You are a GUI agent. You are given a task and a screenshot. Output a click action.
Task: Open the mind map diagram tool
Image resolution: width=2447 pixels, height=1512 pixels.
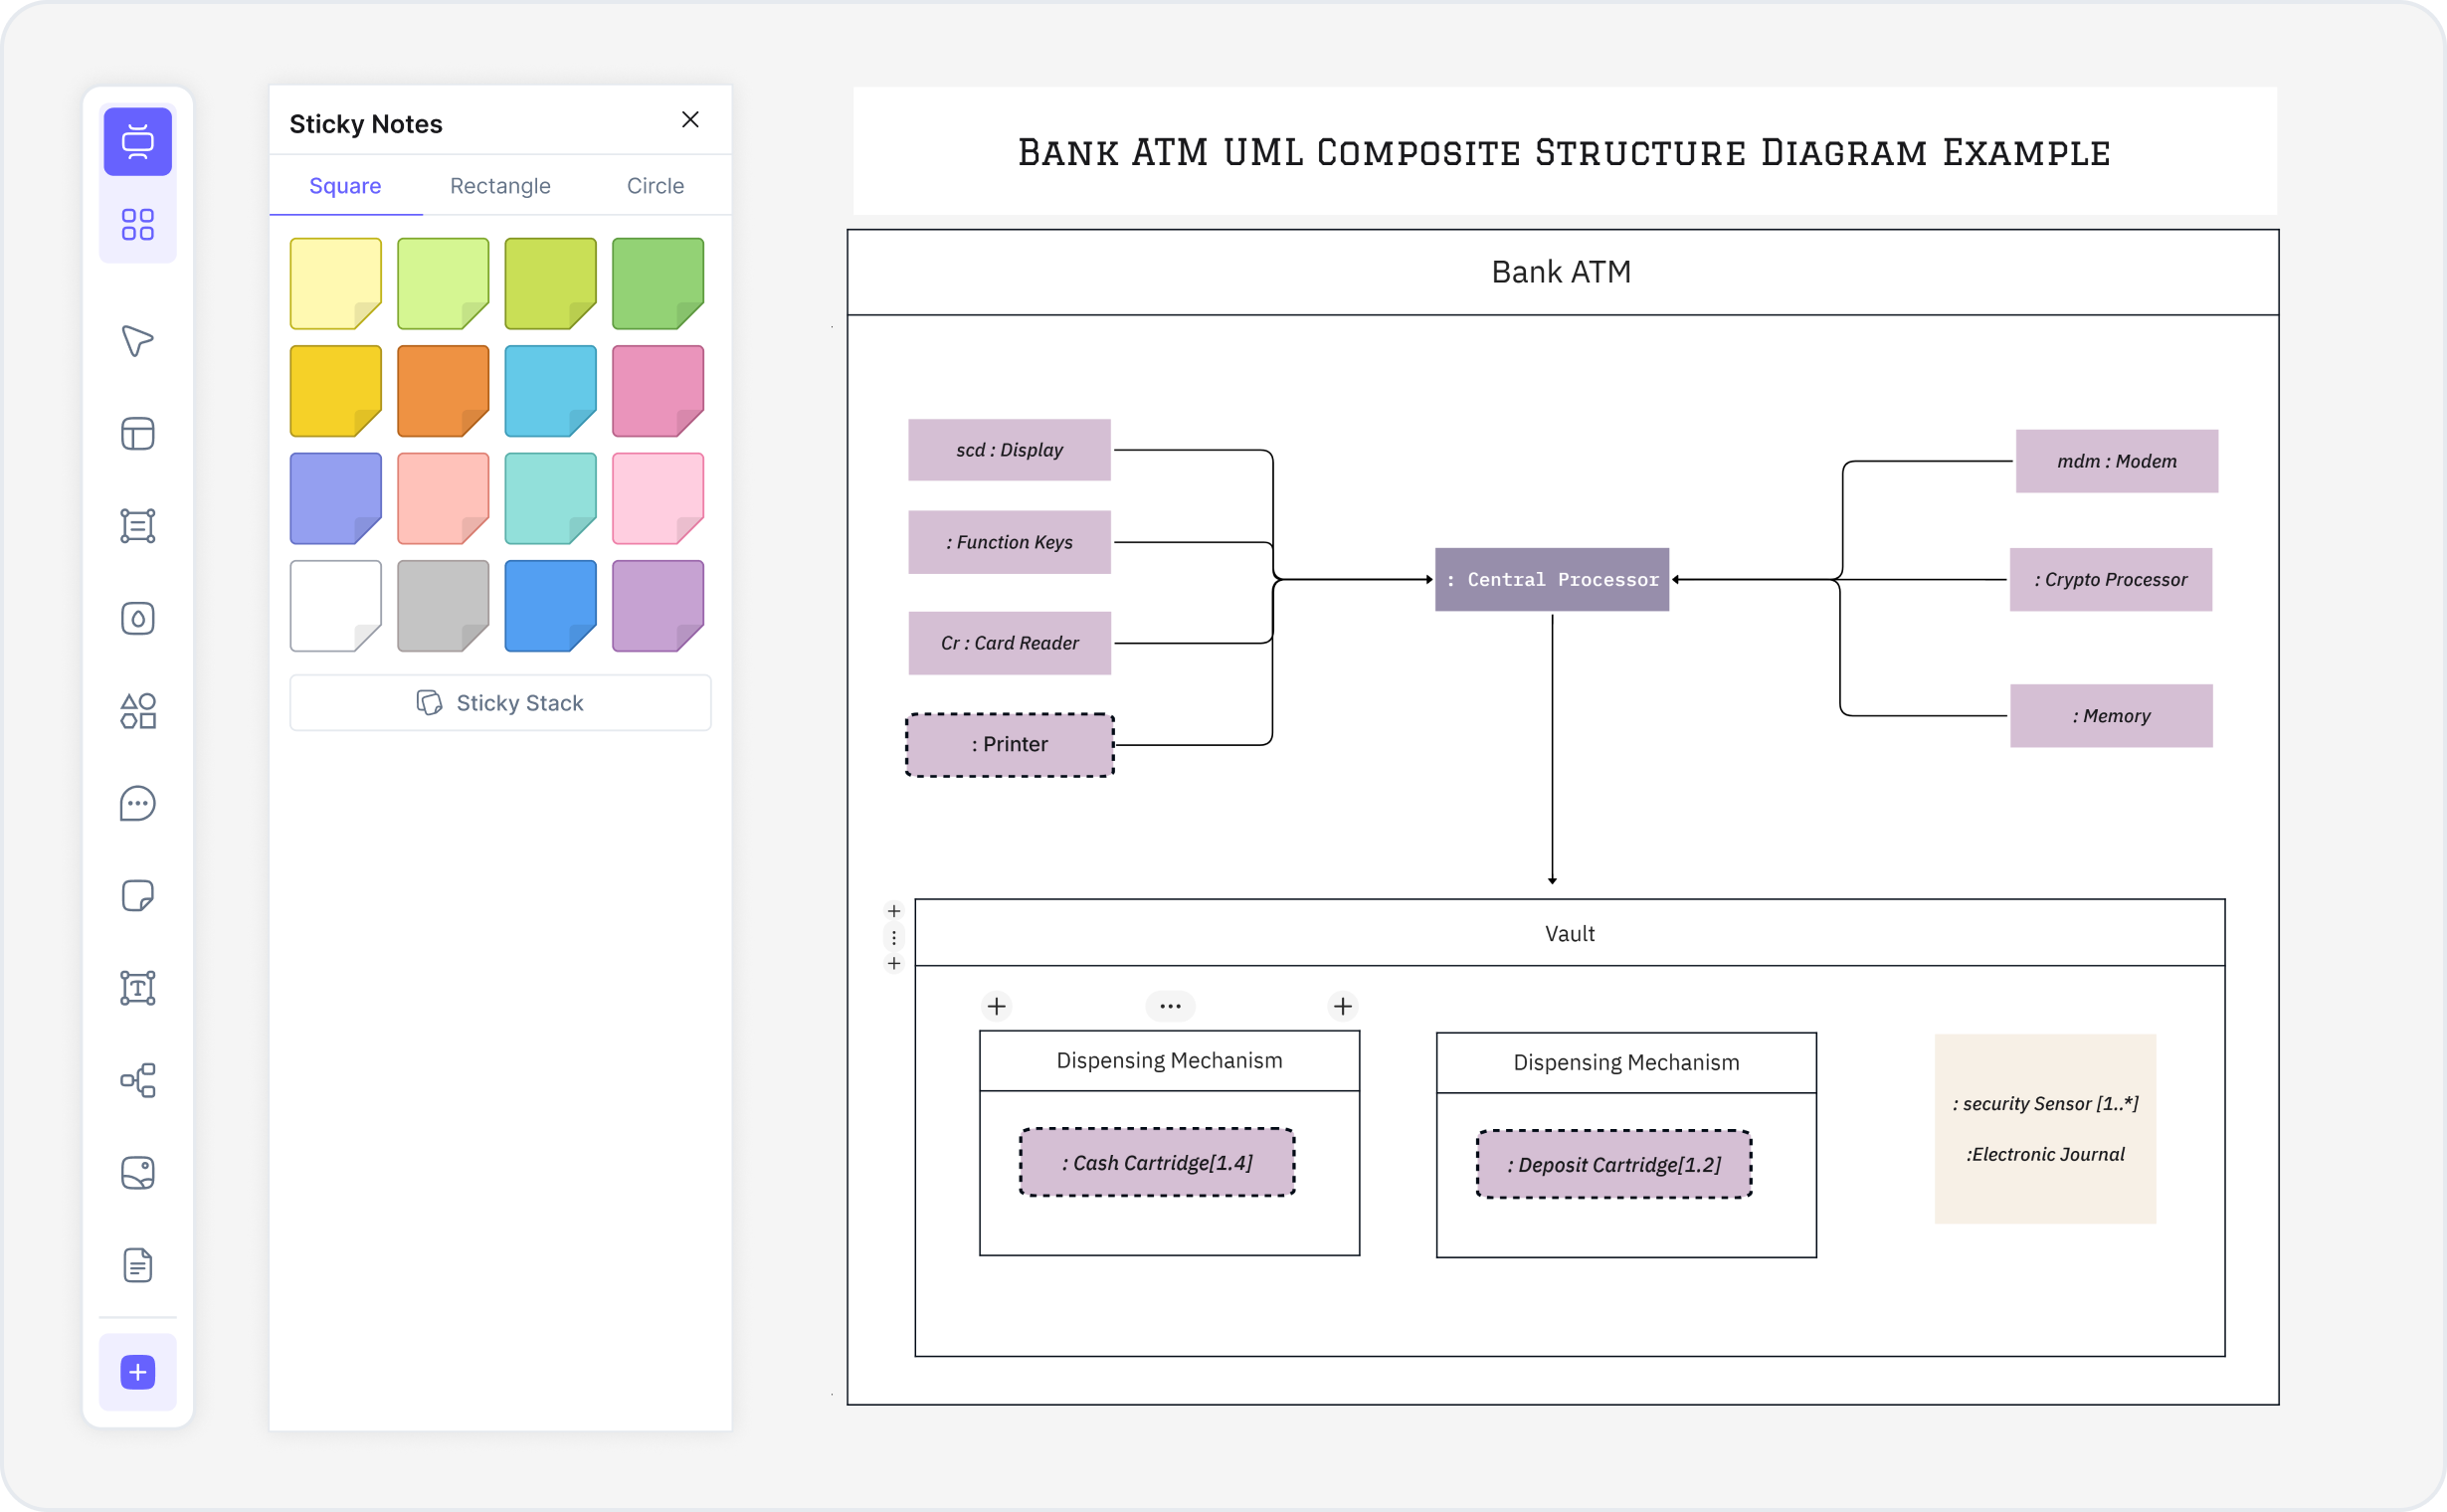coord(138,1081)
